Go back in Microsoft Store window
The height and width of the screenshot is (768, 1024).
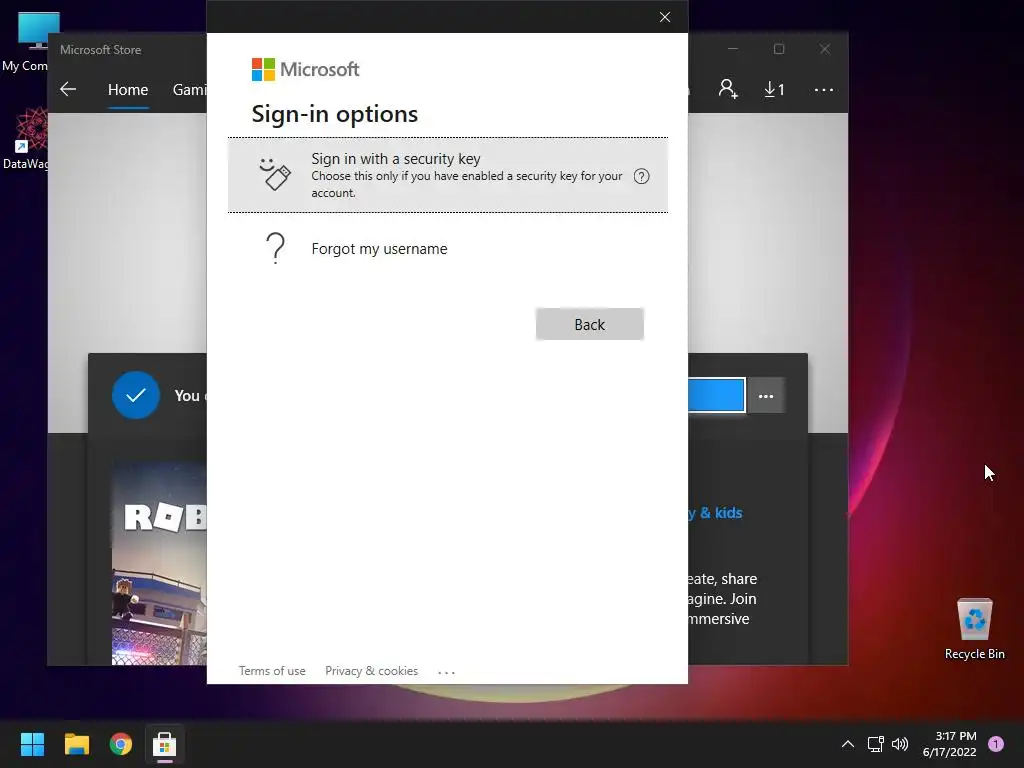tap(68, 89)
